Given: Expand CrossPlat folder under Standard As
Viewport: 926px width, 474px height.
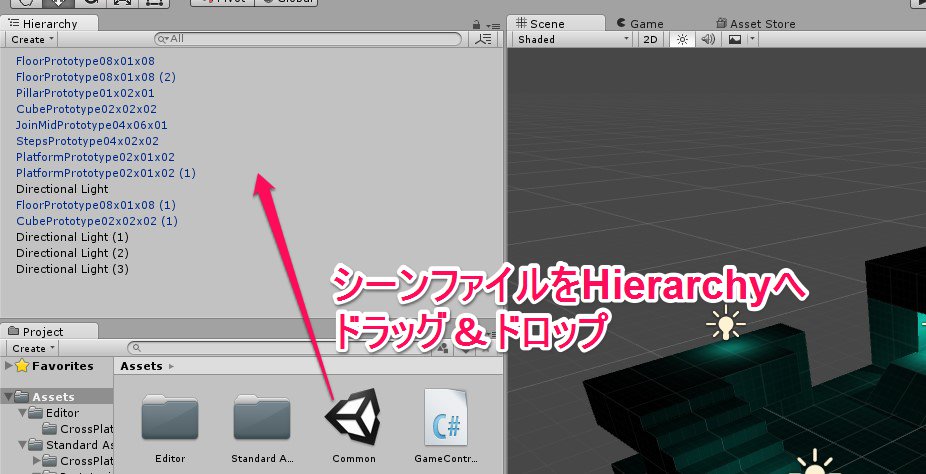Looking at the screenshot, I should 37,460.
